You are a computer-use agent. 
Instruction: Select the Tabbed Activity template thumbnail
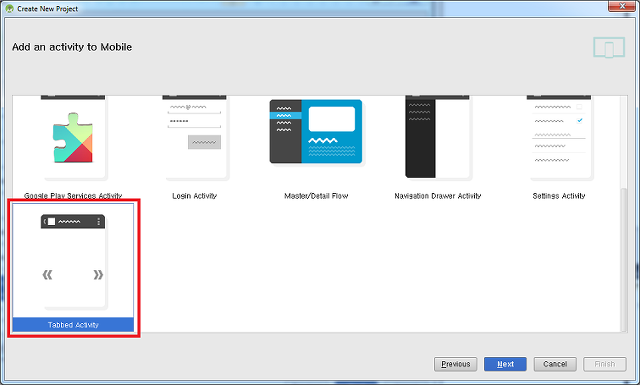coord(73,261)
